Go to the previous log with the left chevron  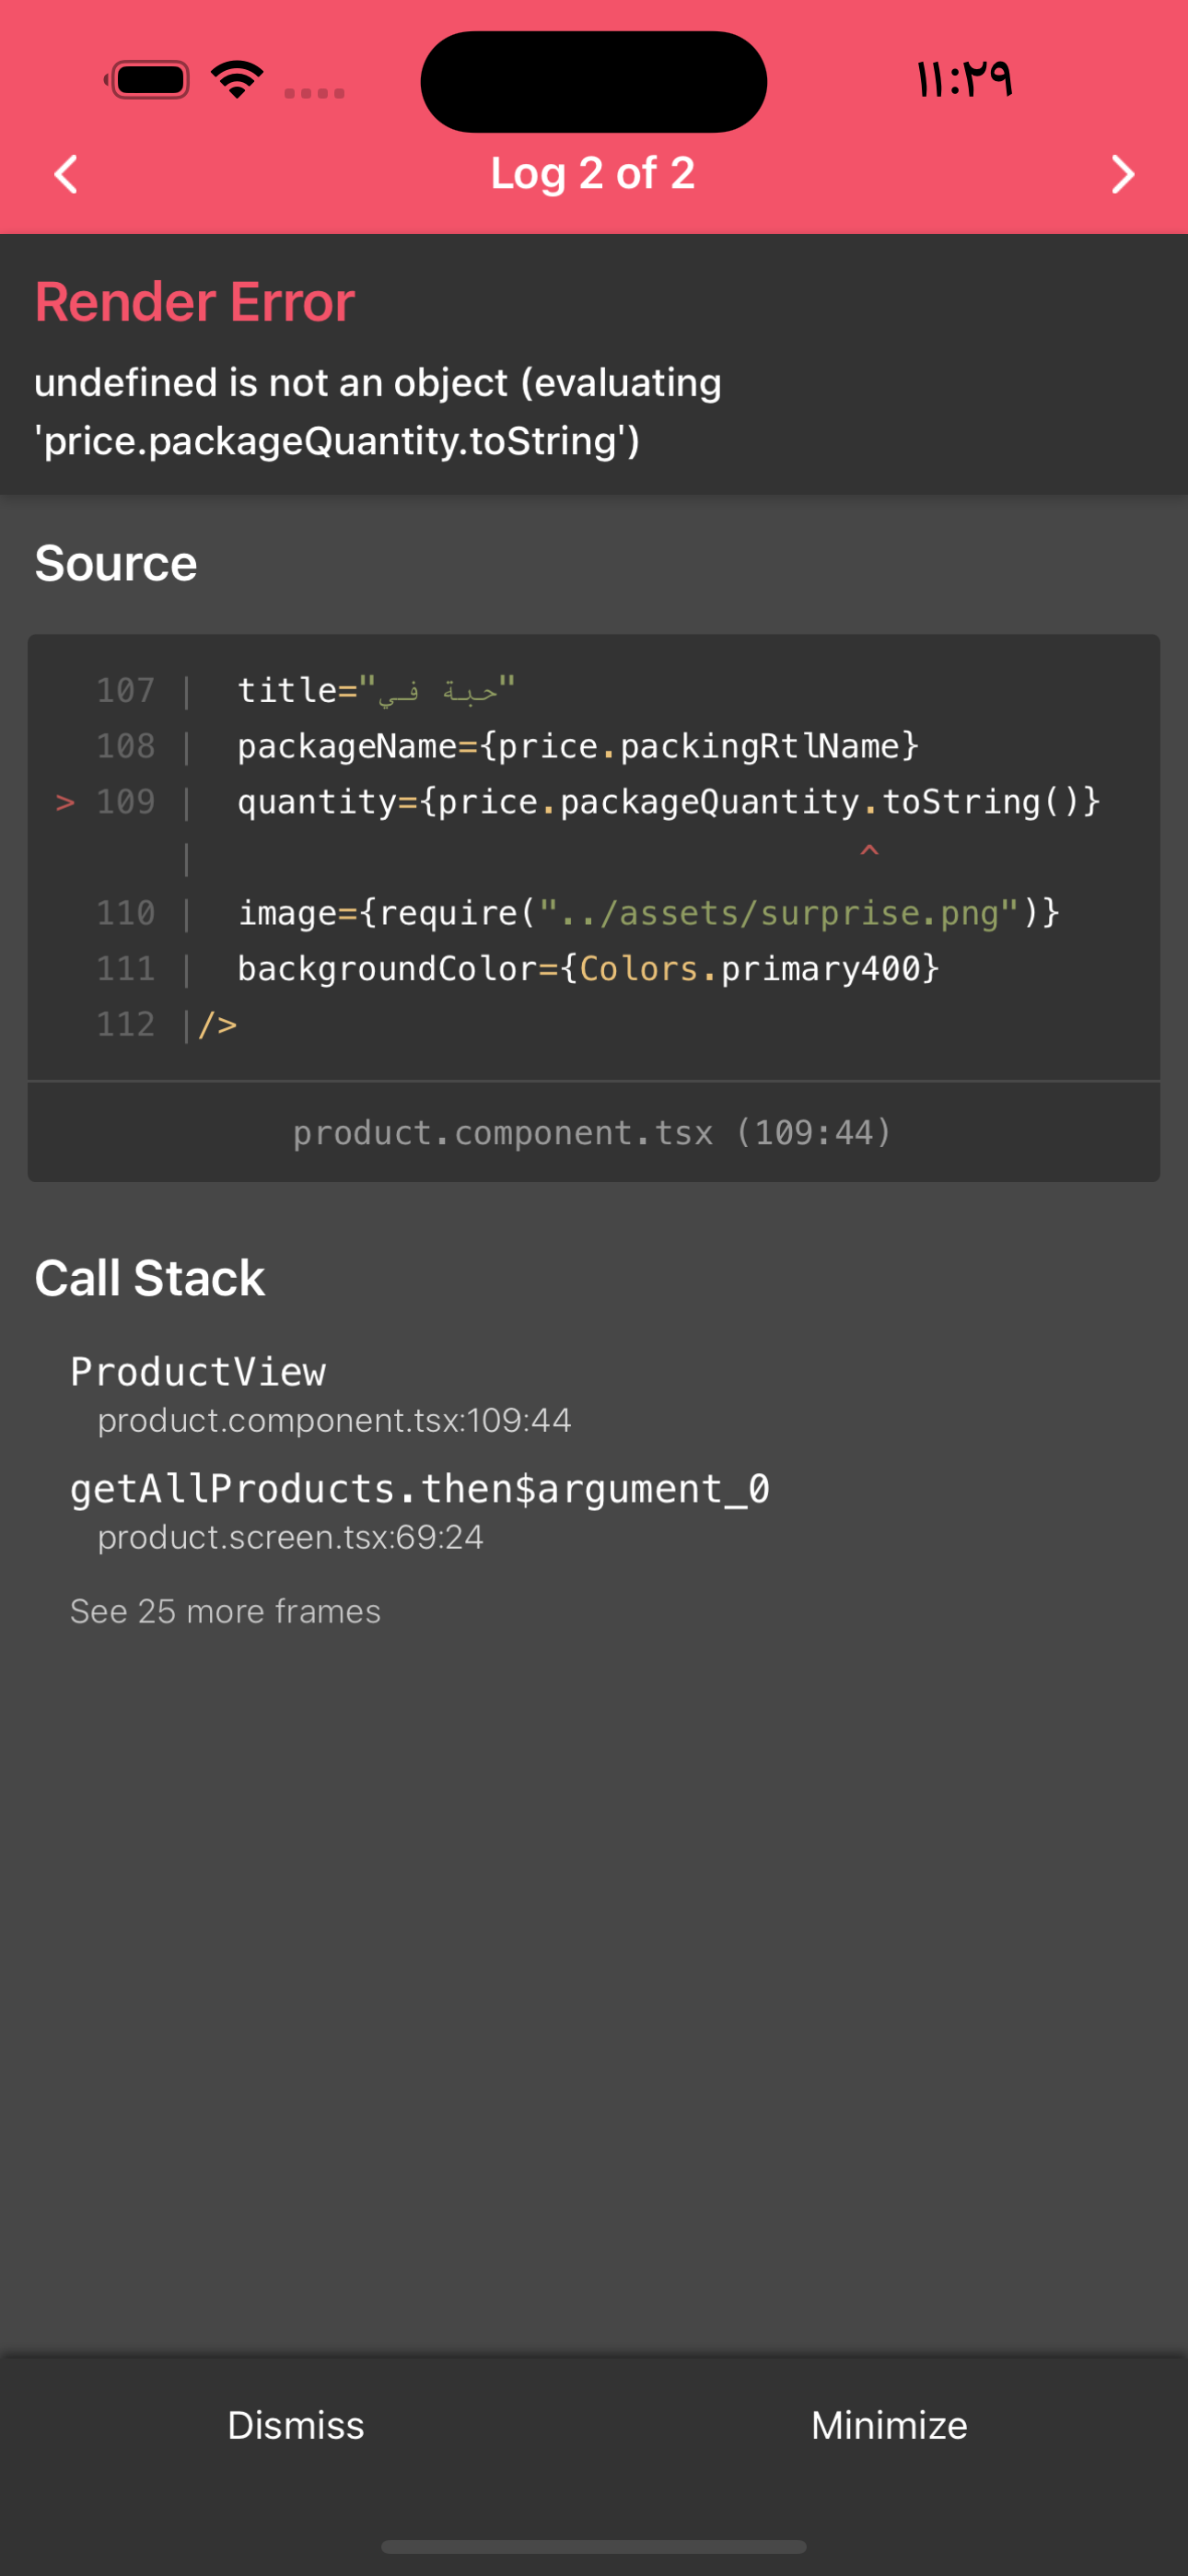pos(66,174)
